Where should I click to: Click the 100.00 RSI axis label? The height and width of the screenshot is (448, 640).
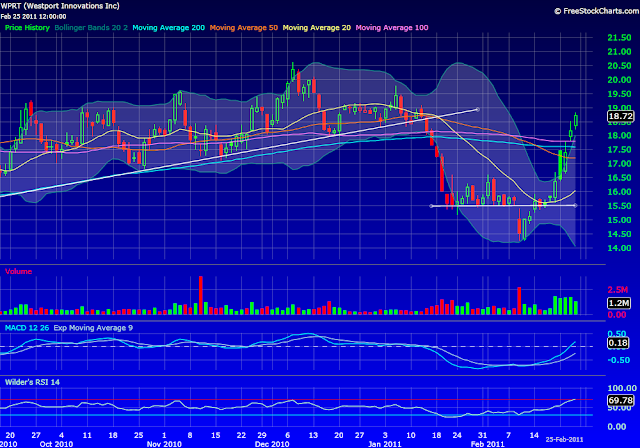tap(622, 388)
